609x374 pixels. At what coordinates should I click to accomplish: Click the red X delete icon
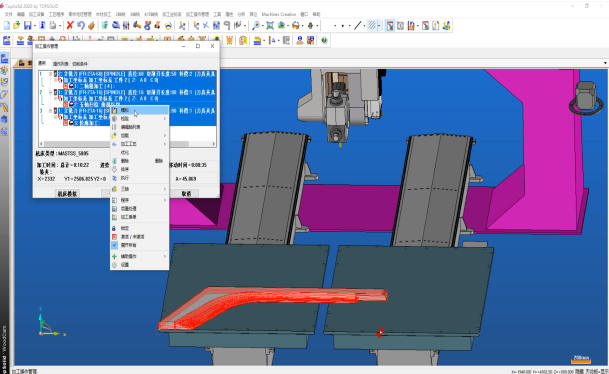70,26
